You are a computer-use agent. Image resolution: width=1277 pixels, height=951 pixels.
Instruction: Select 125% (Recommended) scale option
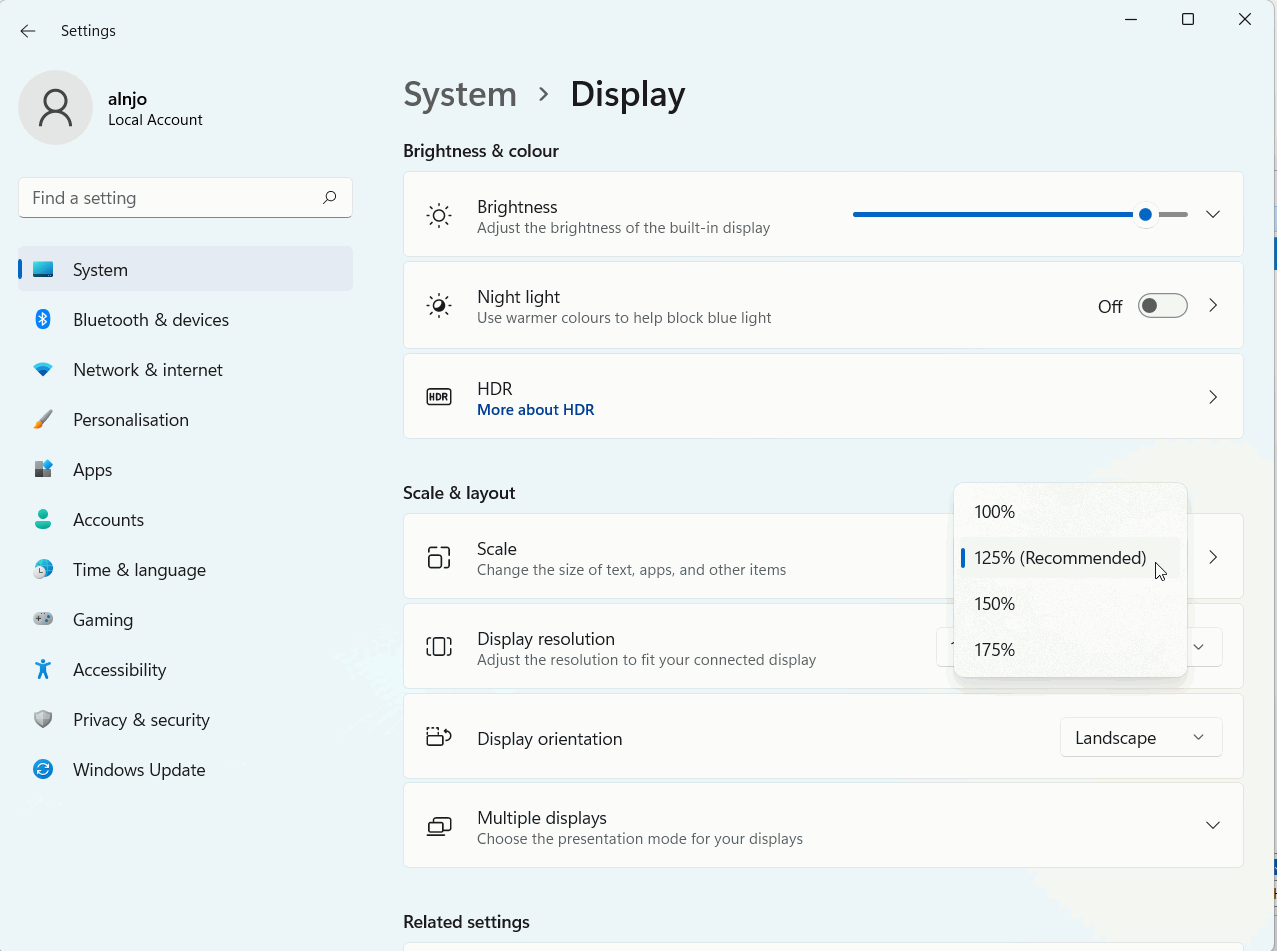click(x=1070, y=558)
